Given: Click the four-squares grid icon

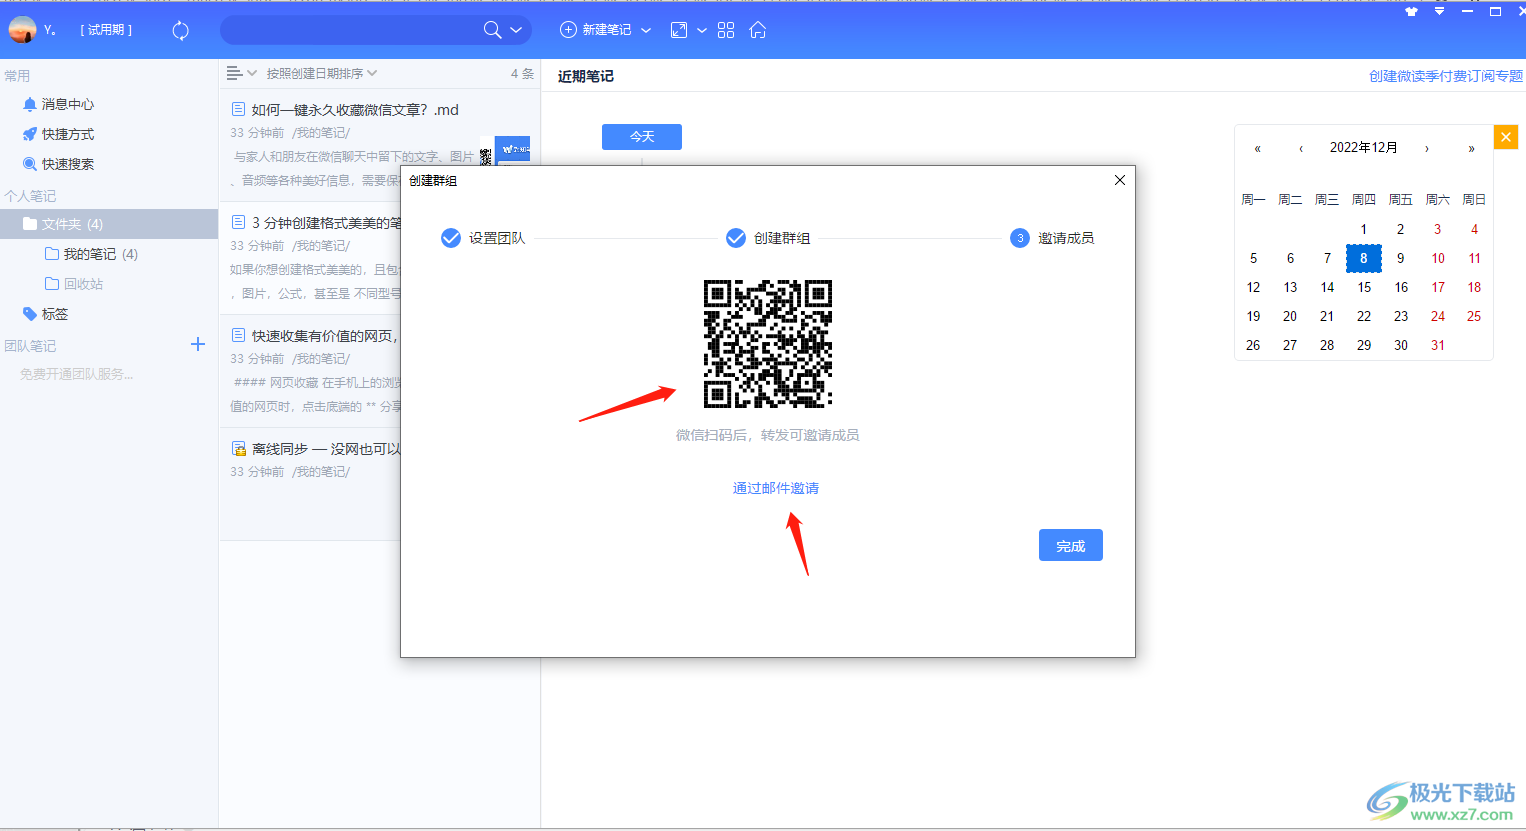Looking at the screenshot, I should (726, 30).
